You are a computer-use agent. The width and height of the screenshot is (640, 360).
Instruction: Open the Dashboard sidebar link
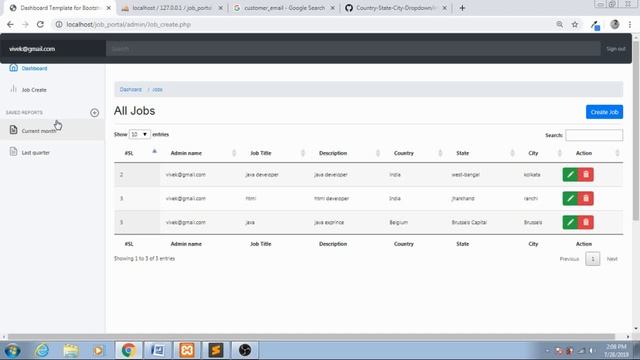[x=34, y=68]
